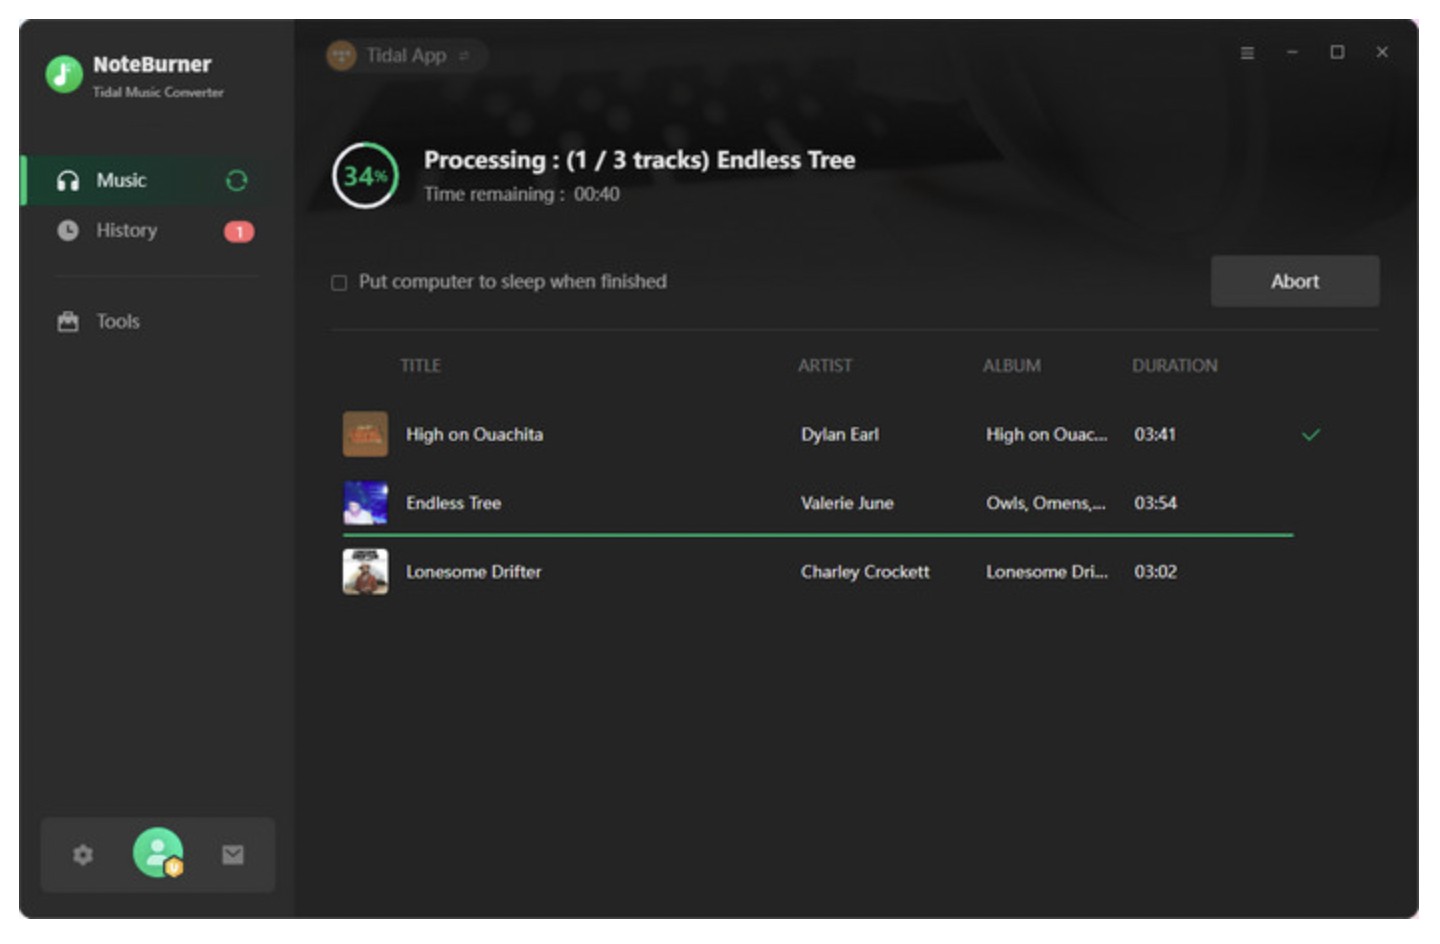Enable Put computer to sleep when finished
The image size is (1440, 944).
339,283
